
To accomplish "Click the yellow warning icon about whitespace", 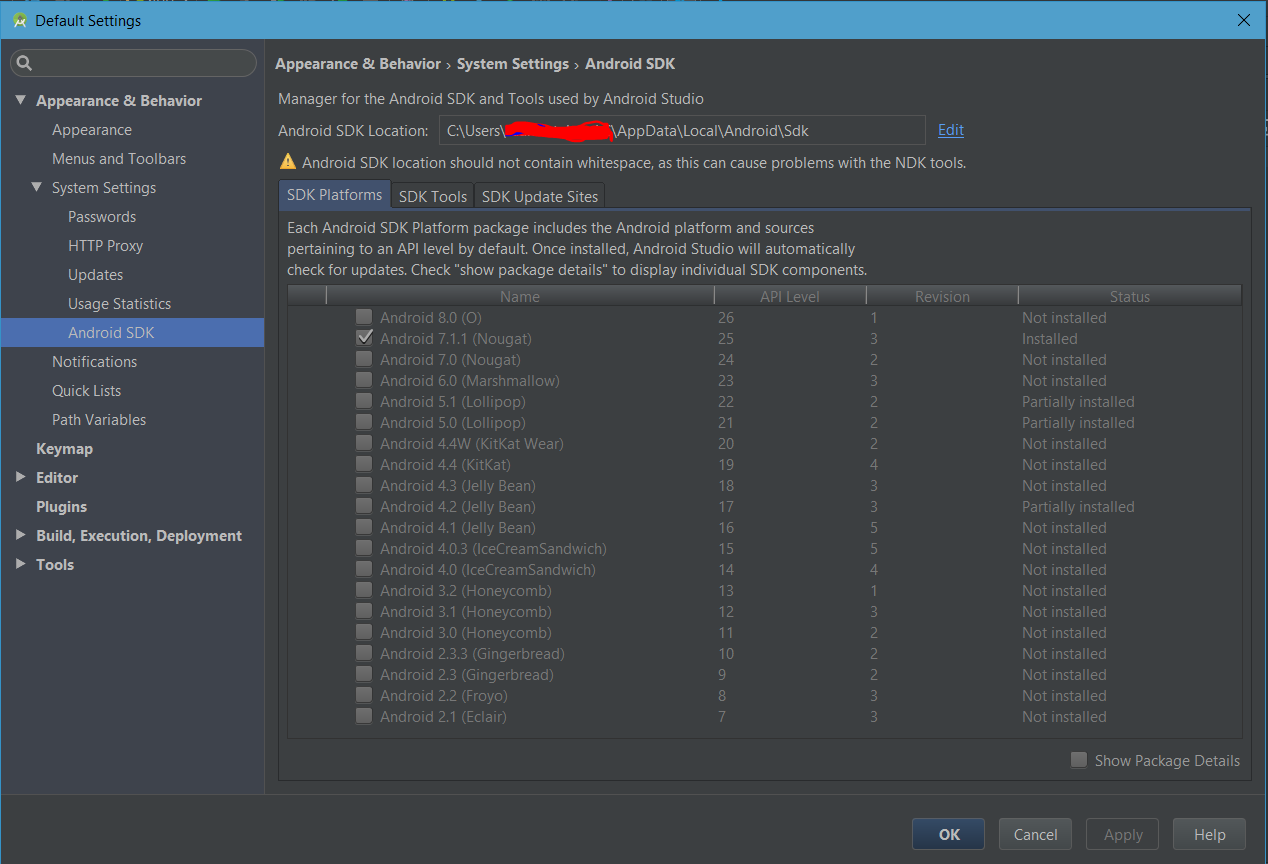I will [288, 161].
